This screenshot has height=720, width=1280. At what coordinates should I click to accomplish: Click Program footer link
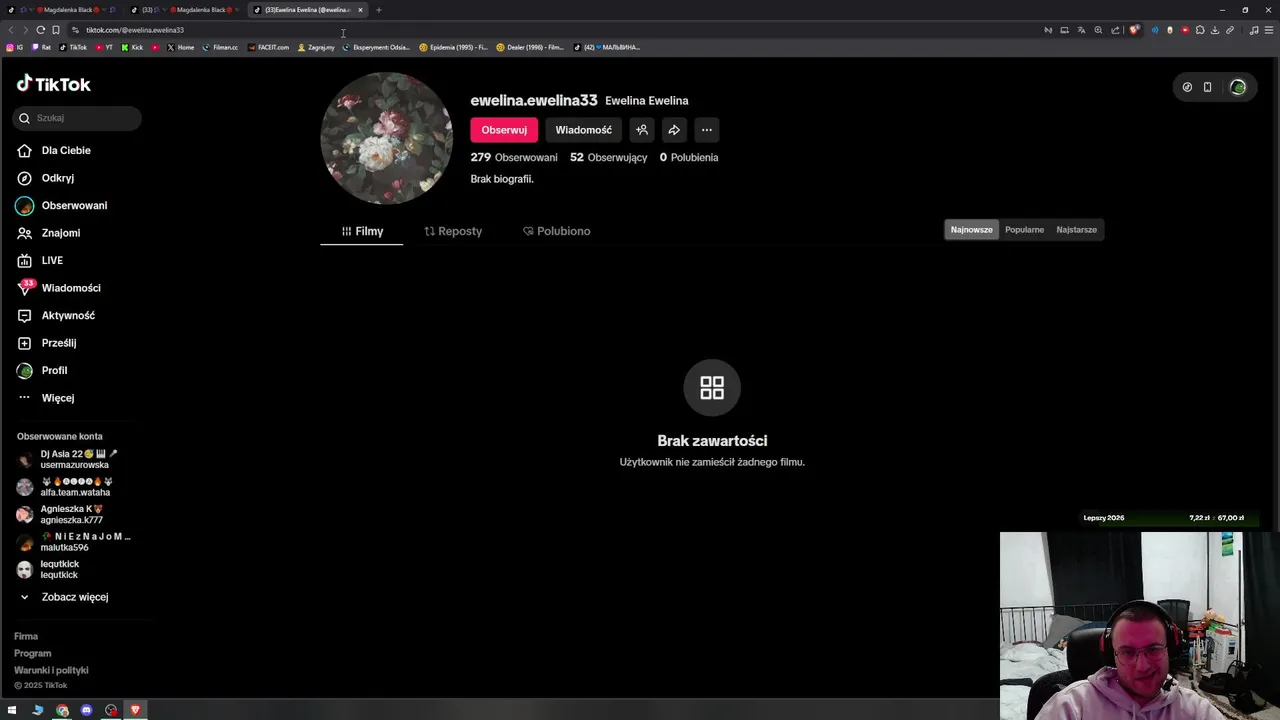pyautogui.click(x=33, y=653)
